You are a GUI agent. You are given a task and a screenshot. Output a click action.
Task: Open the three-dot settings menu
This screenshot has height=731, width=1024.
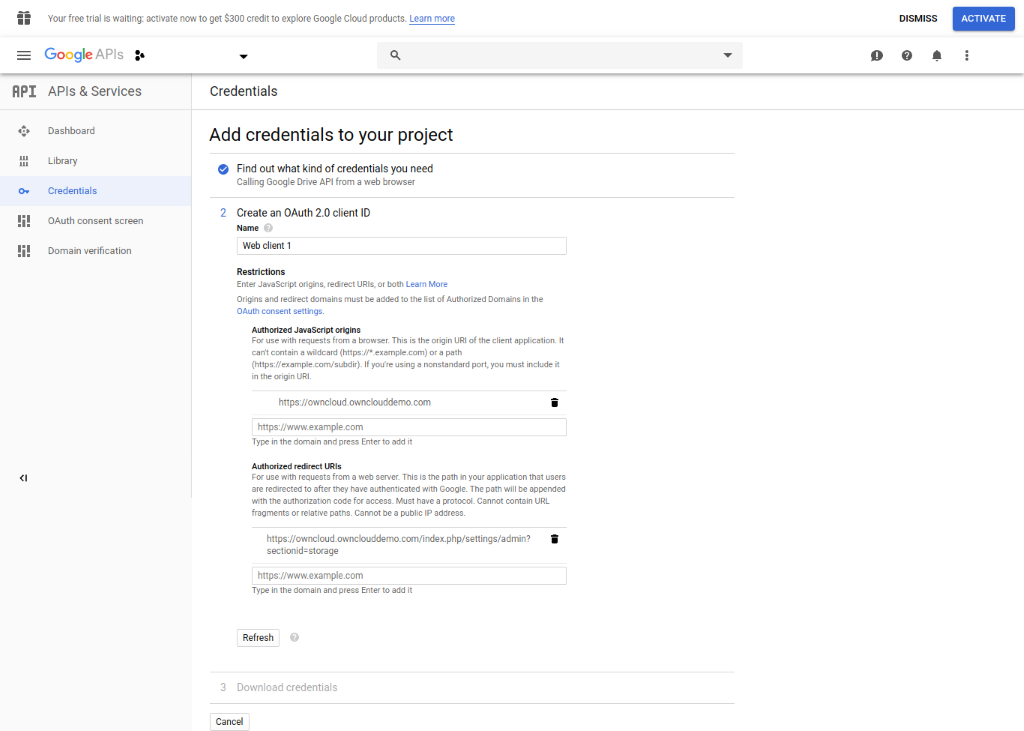[966, 56]
